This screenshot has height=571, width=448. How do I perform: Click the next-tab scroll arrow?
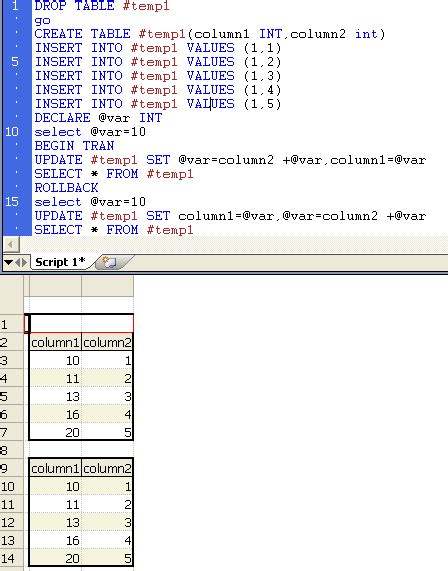(24, 262)
